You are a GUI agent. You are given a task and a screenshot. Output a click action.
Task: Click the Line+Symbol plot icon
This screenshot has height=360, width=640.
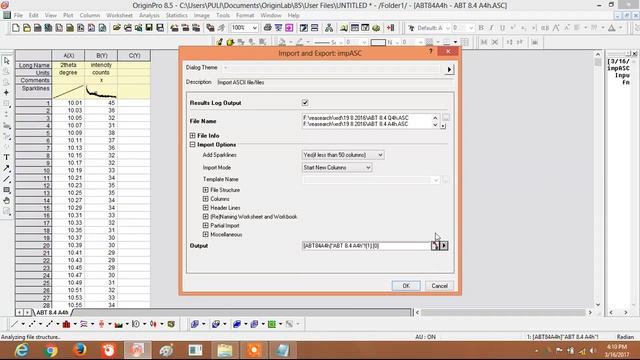click(49, 324)
